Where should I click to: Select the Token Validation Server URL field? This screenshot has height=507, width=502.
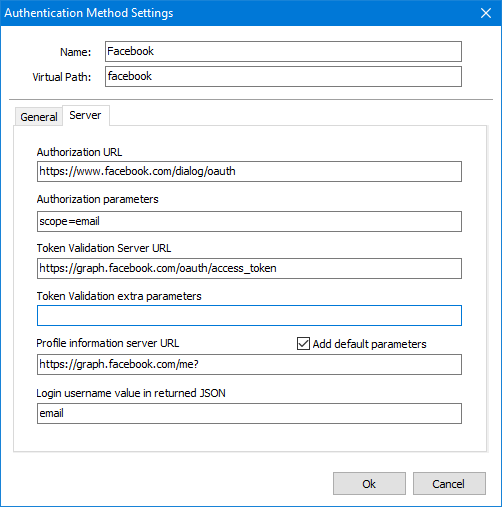[x=249, y=268]
